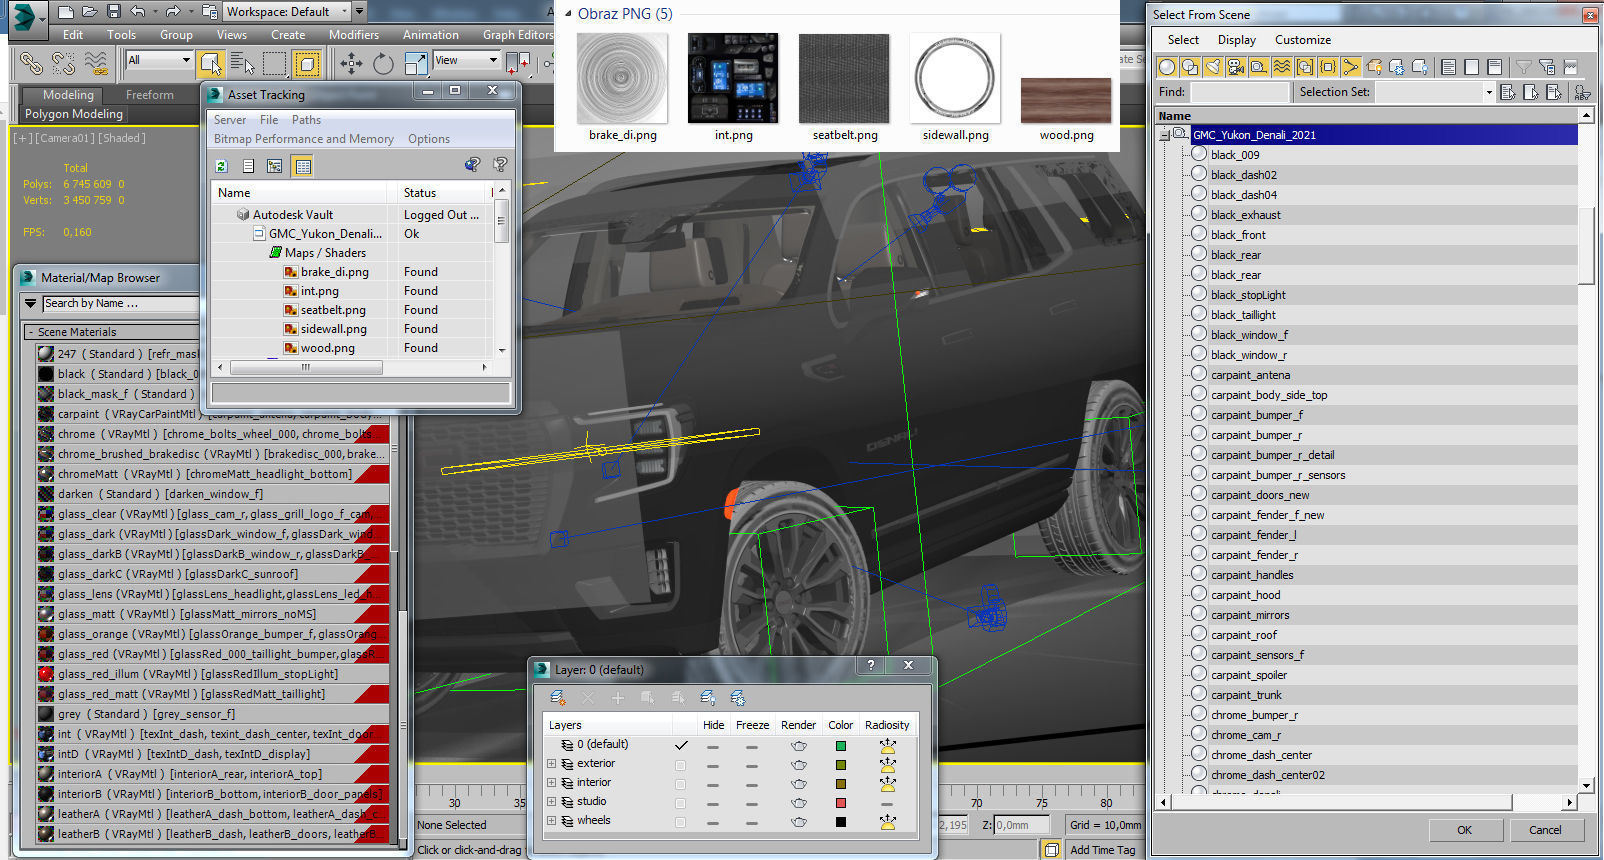Open Bitmap Performance and Memory menu
The width and height of the screenshot is (1604, 860).
[x=303, y=139]
